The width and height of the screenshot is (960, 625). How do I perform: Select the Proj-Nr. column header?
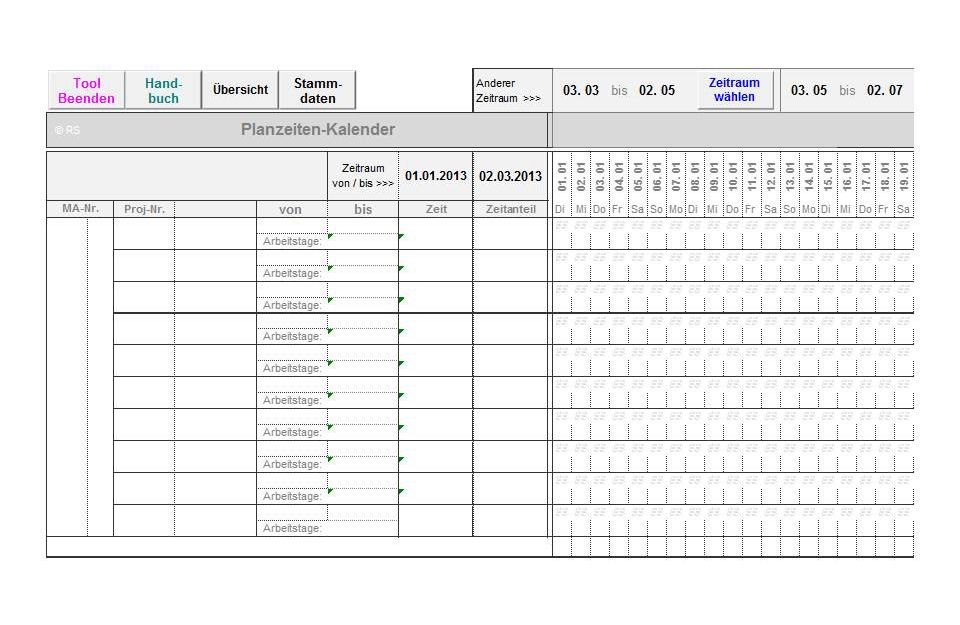144,209
